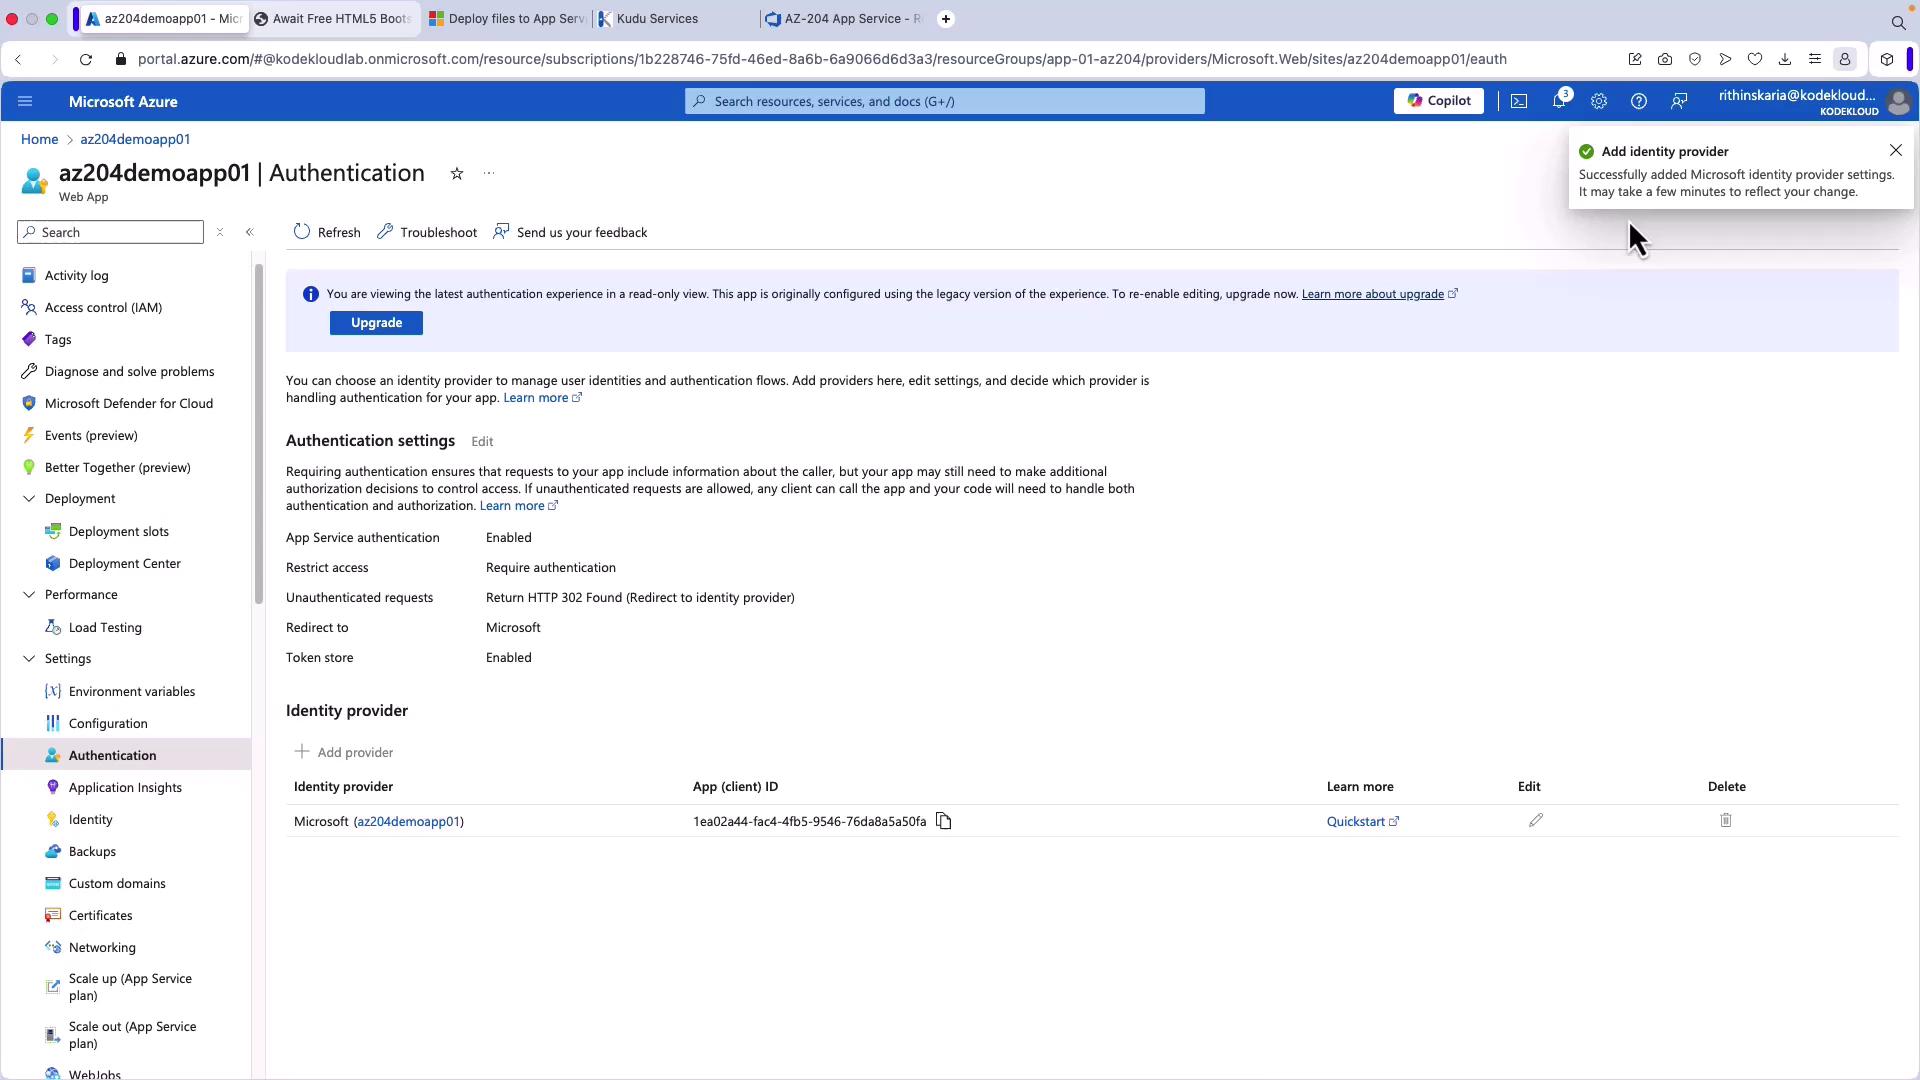Switch to the Kudu Services browser tab

tap(657, 19)
